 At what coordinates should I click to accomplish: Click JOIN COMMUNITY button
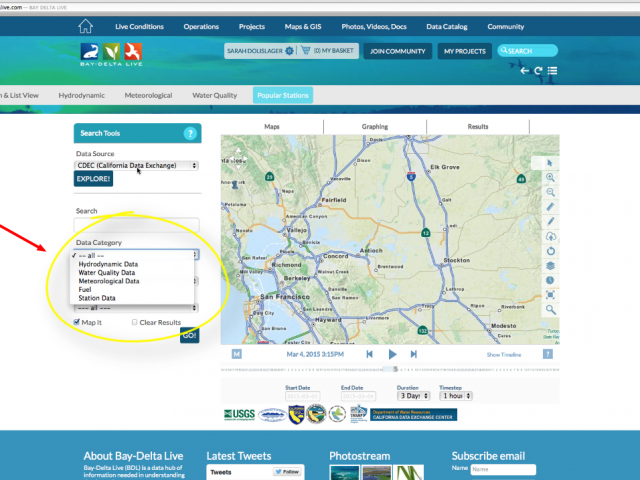point(398,51)
